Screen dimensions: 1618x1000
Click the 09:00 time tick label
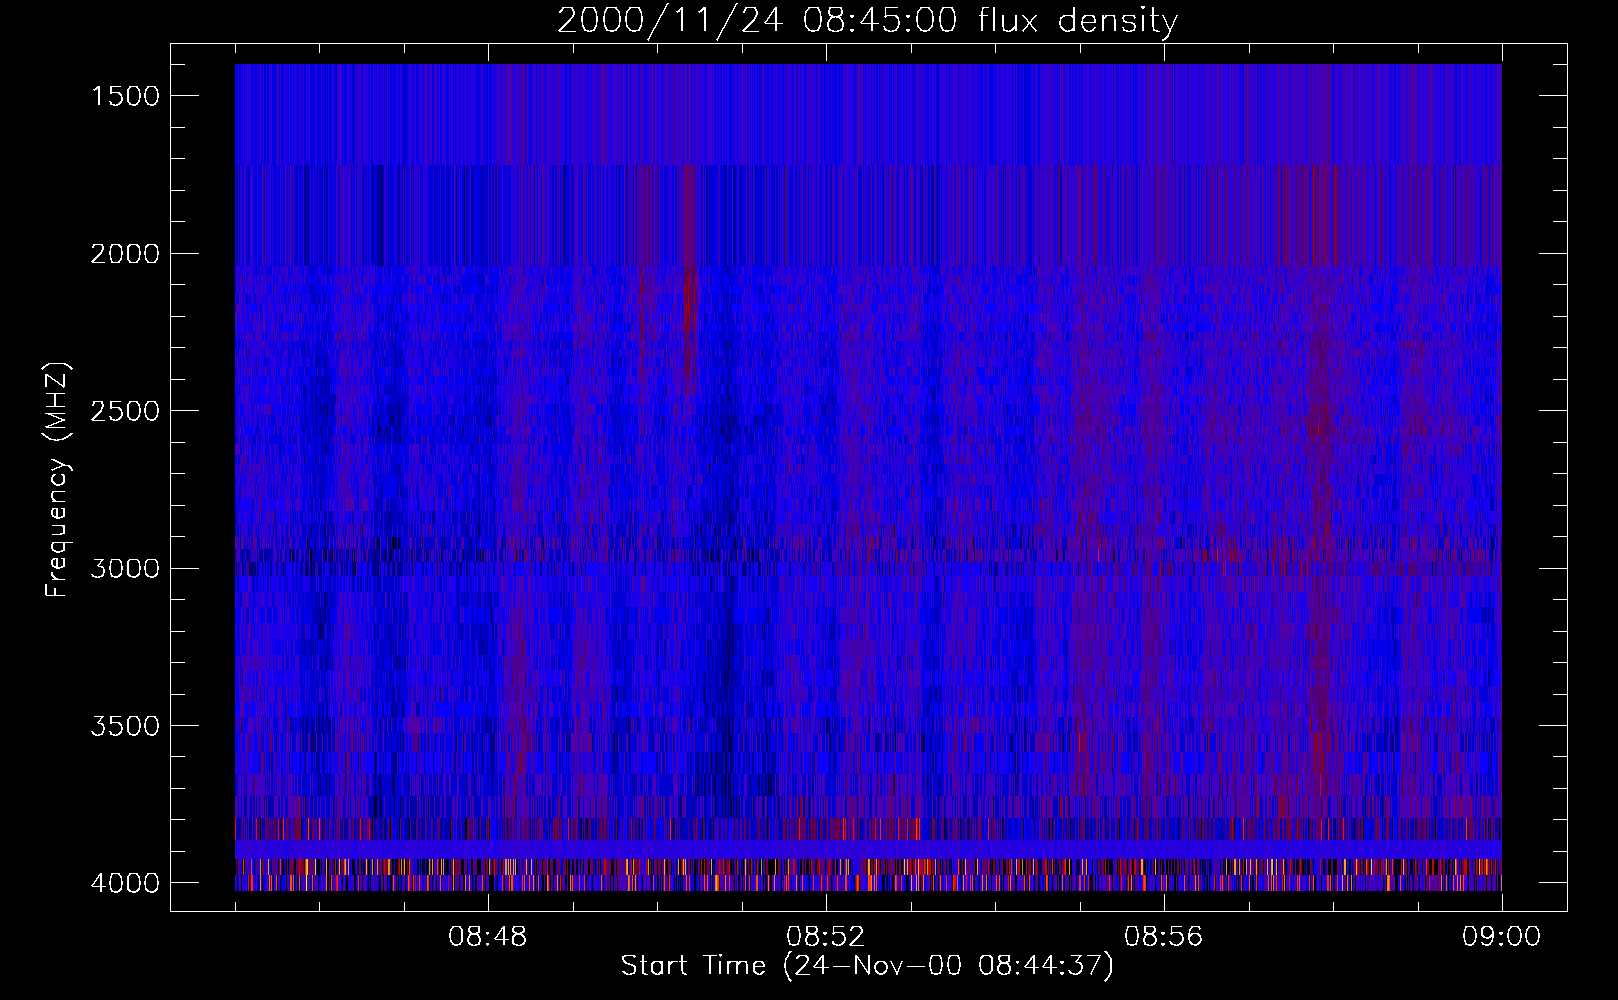(x=1502, y=937)
